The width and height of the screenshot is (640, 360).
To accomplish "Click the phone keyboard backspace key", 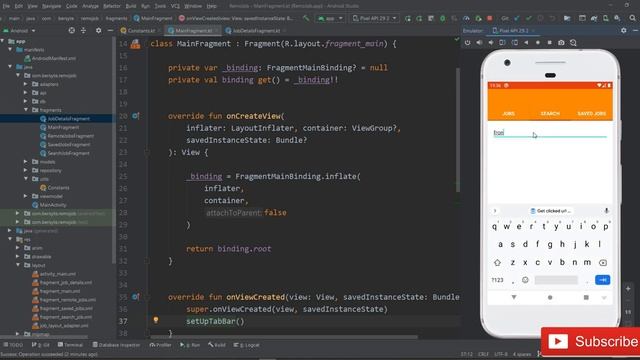I will coord(603,263).
